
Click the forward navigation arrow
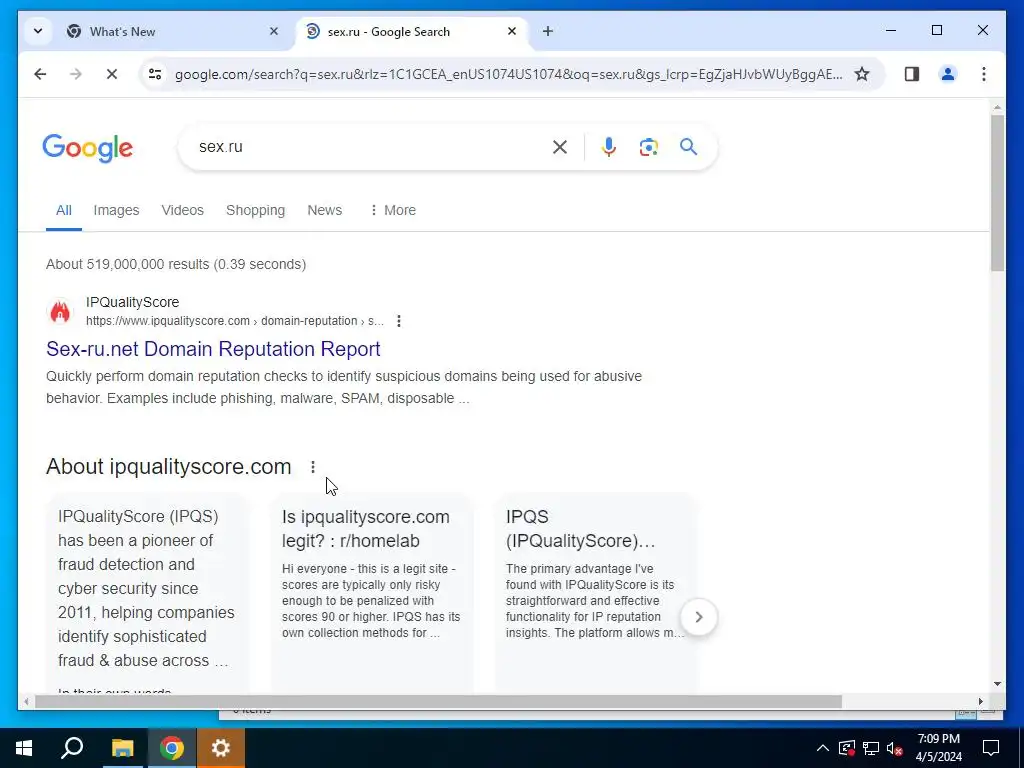(x=76, y=74)
